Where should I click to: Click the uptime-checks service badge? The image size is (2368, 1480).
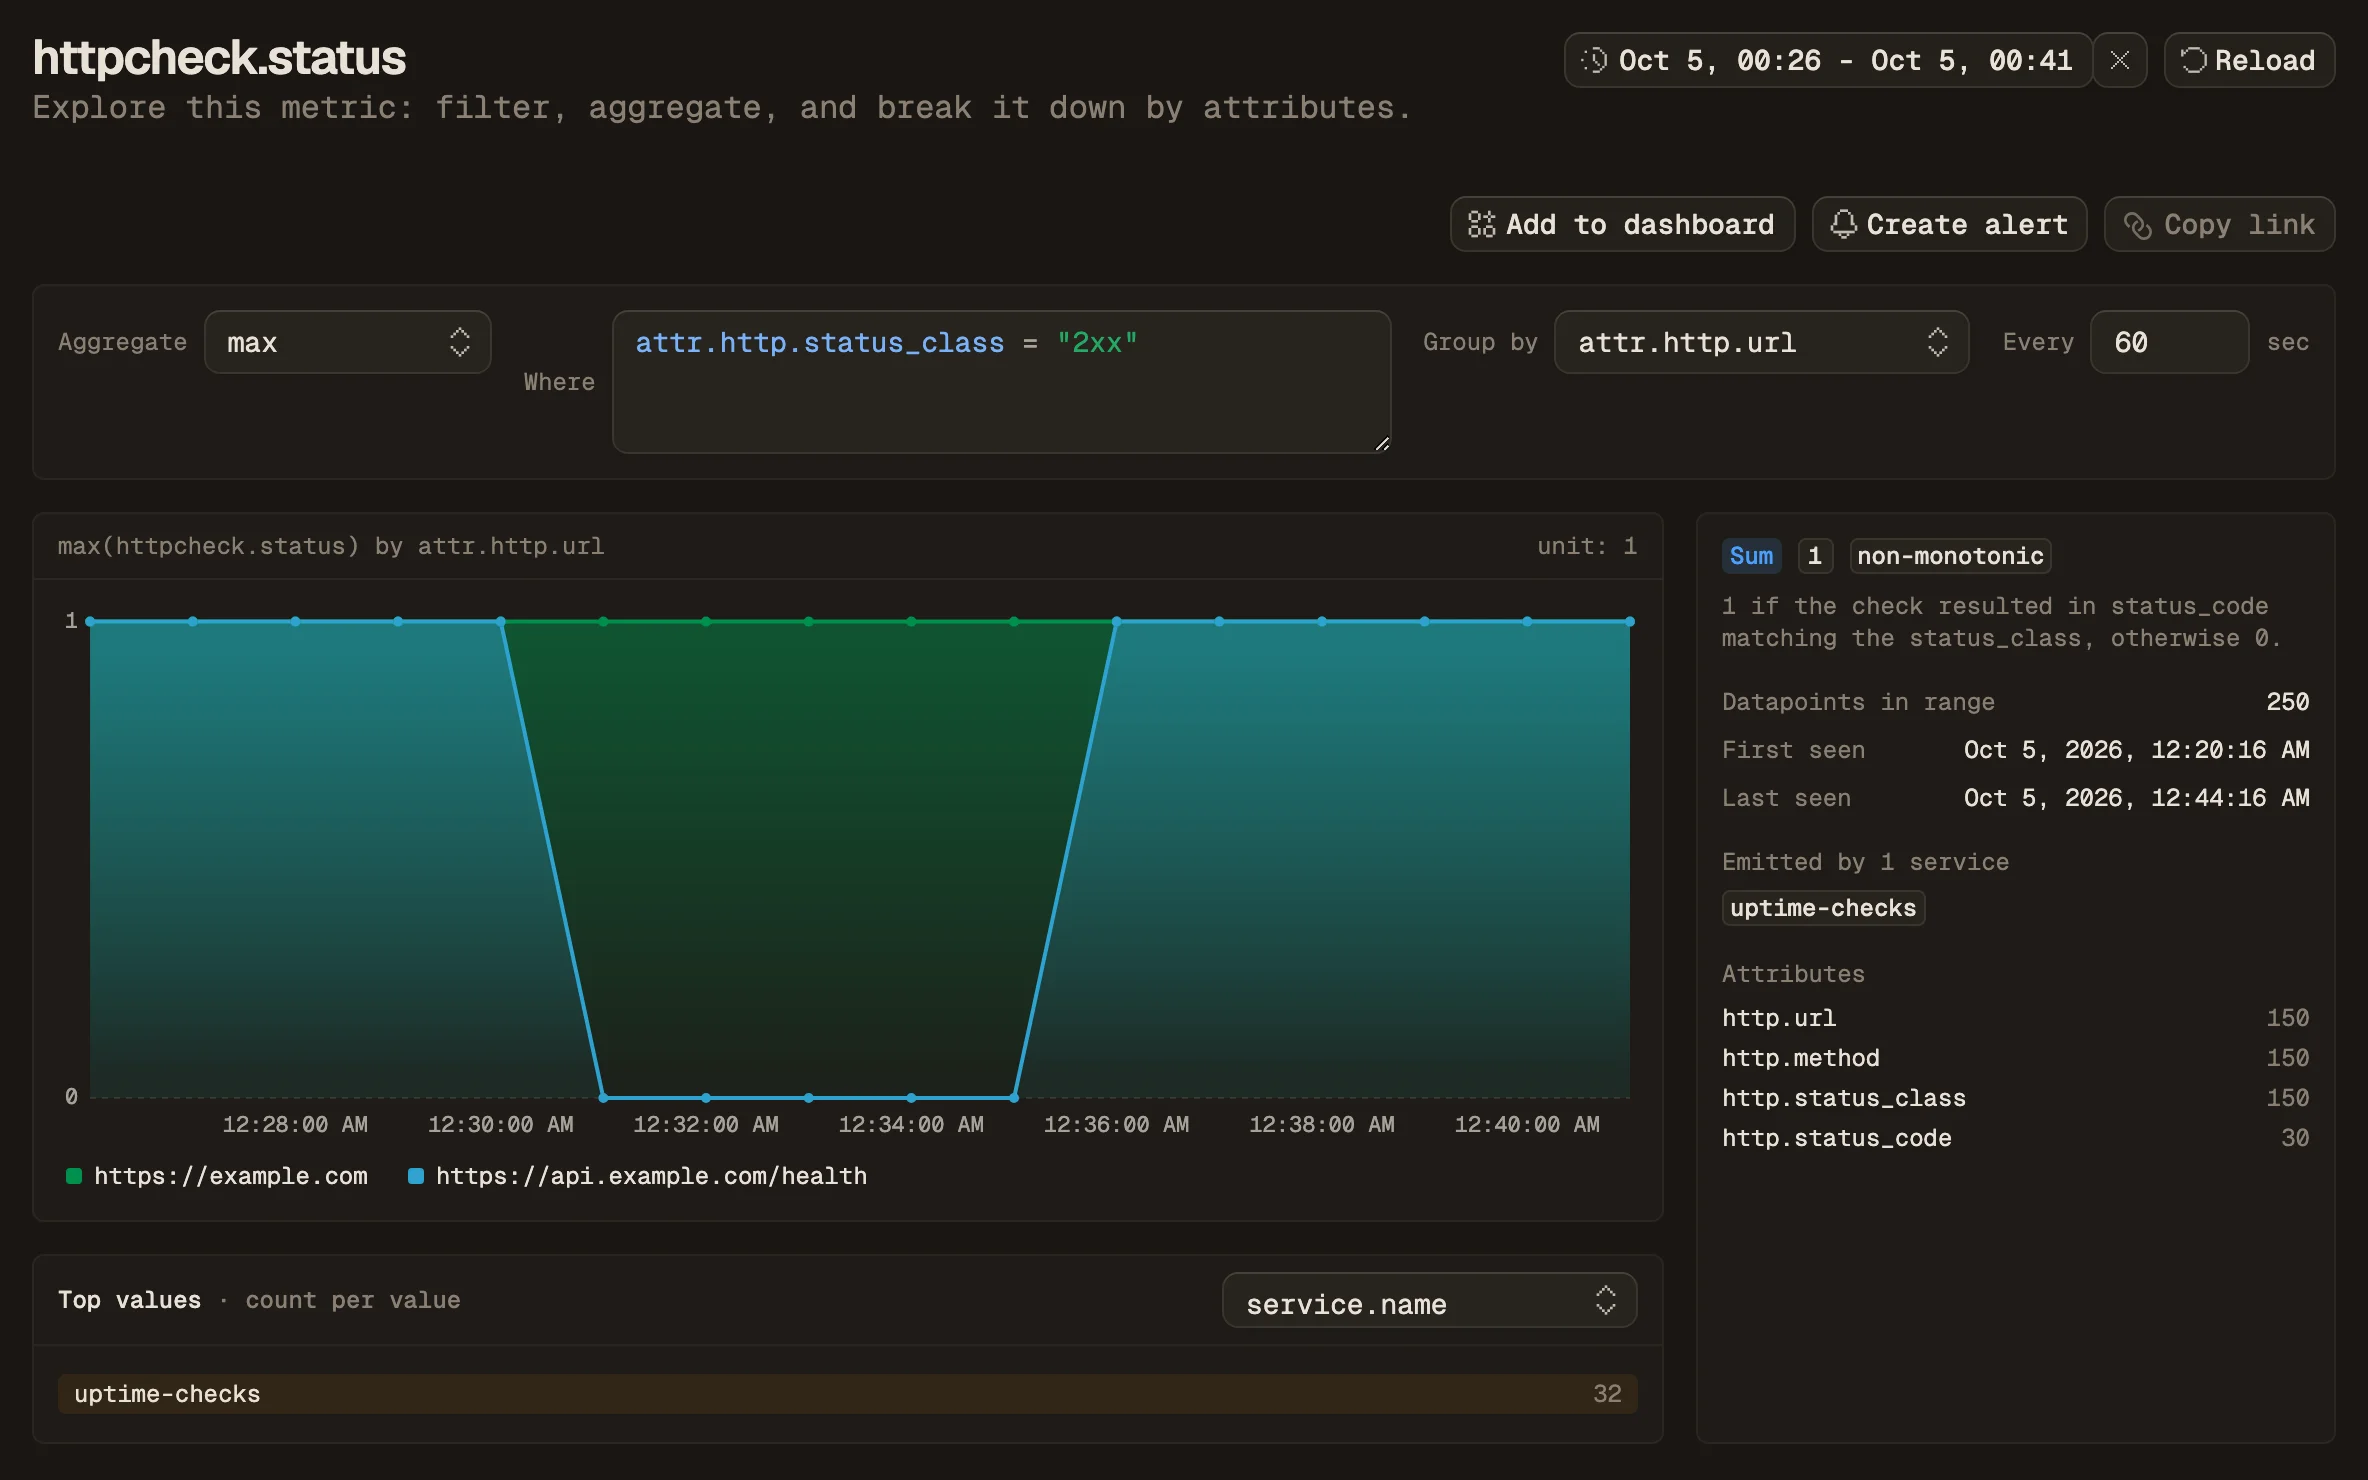(1823, 908)
